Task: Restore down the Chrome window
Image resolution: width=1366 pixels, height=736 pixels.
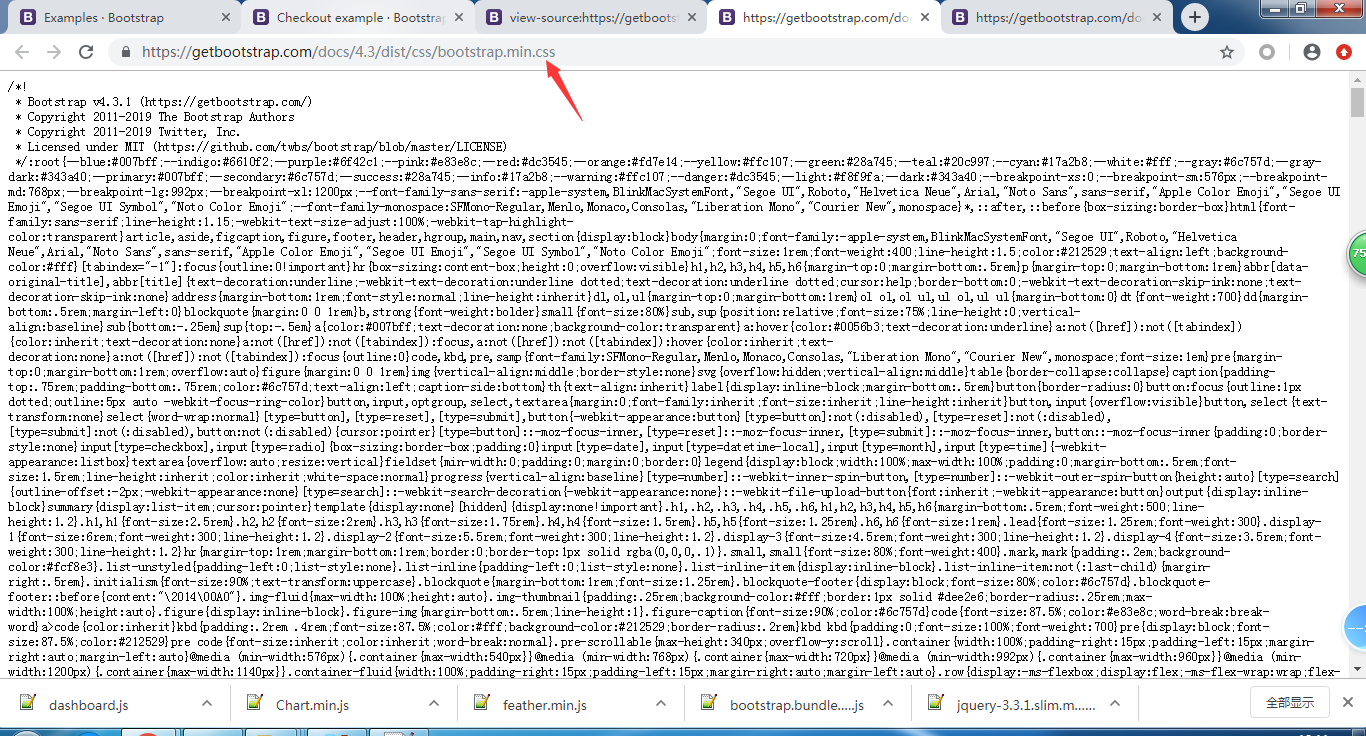Action: point(1301,8)
